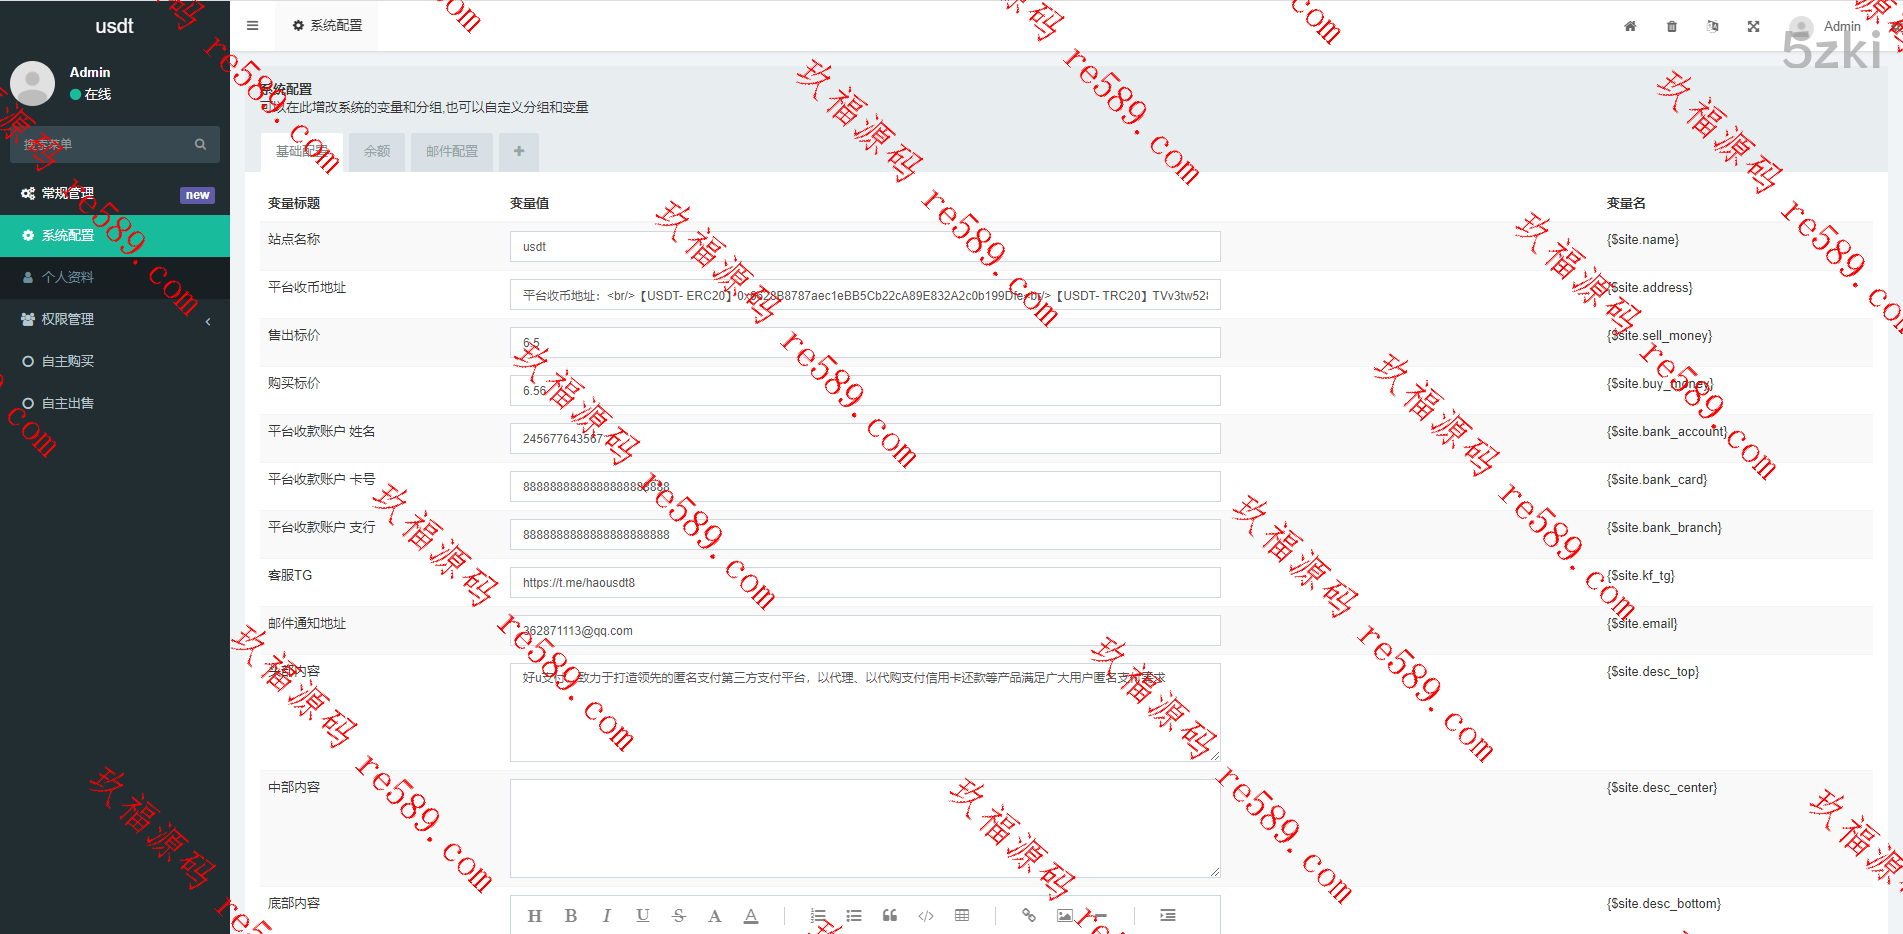Toggle the blockquote formatting
Image resolution: width=1903 pixels, height=934 pixels.
(x=890, y=916)
